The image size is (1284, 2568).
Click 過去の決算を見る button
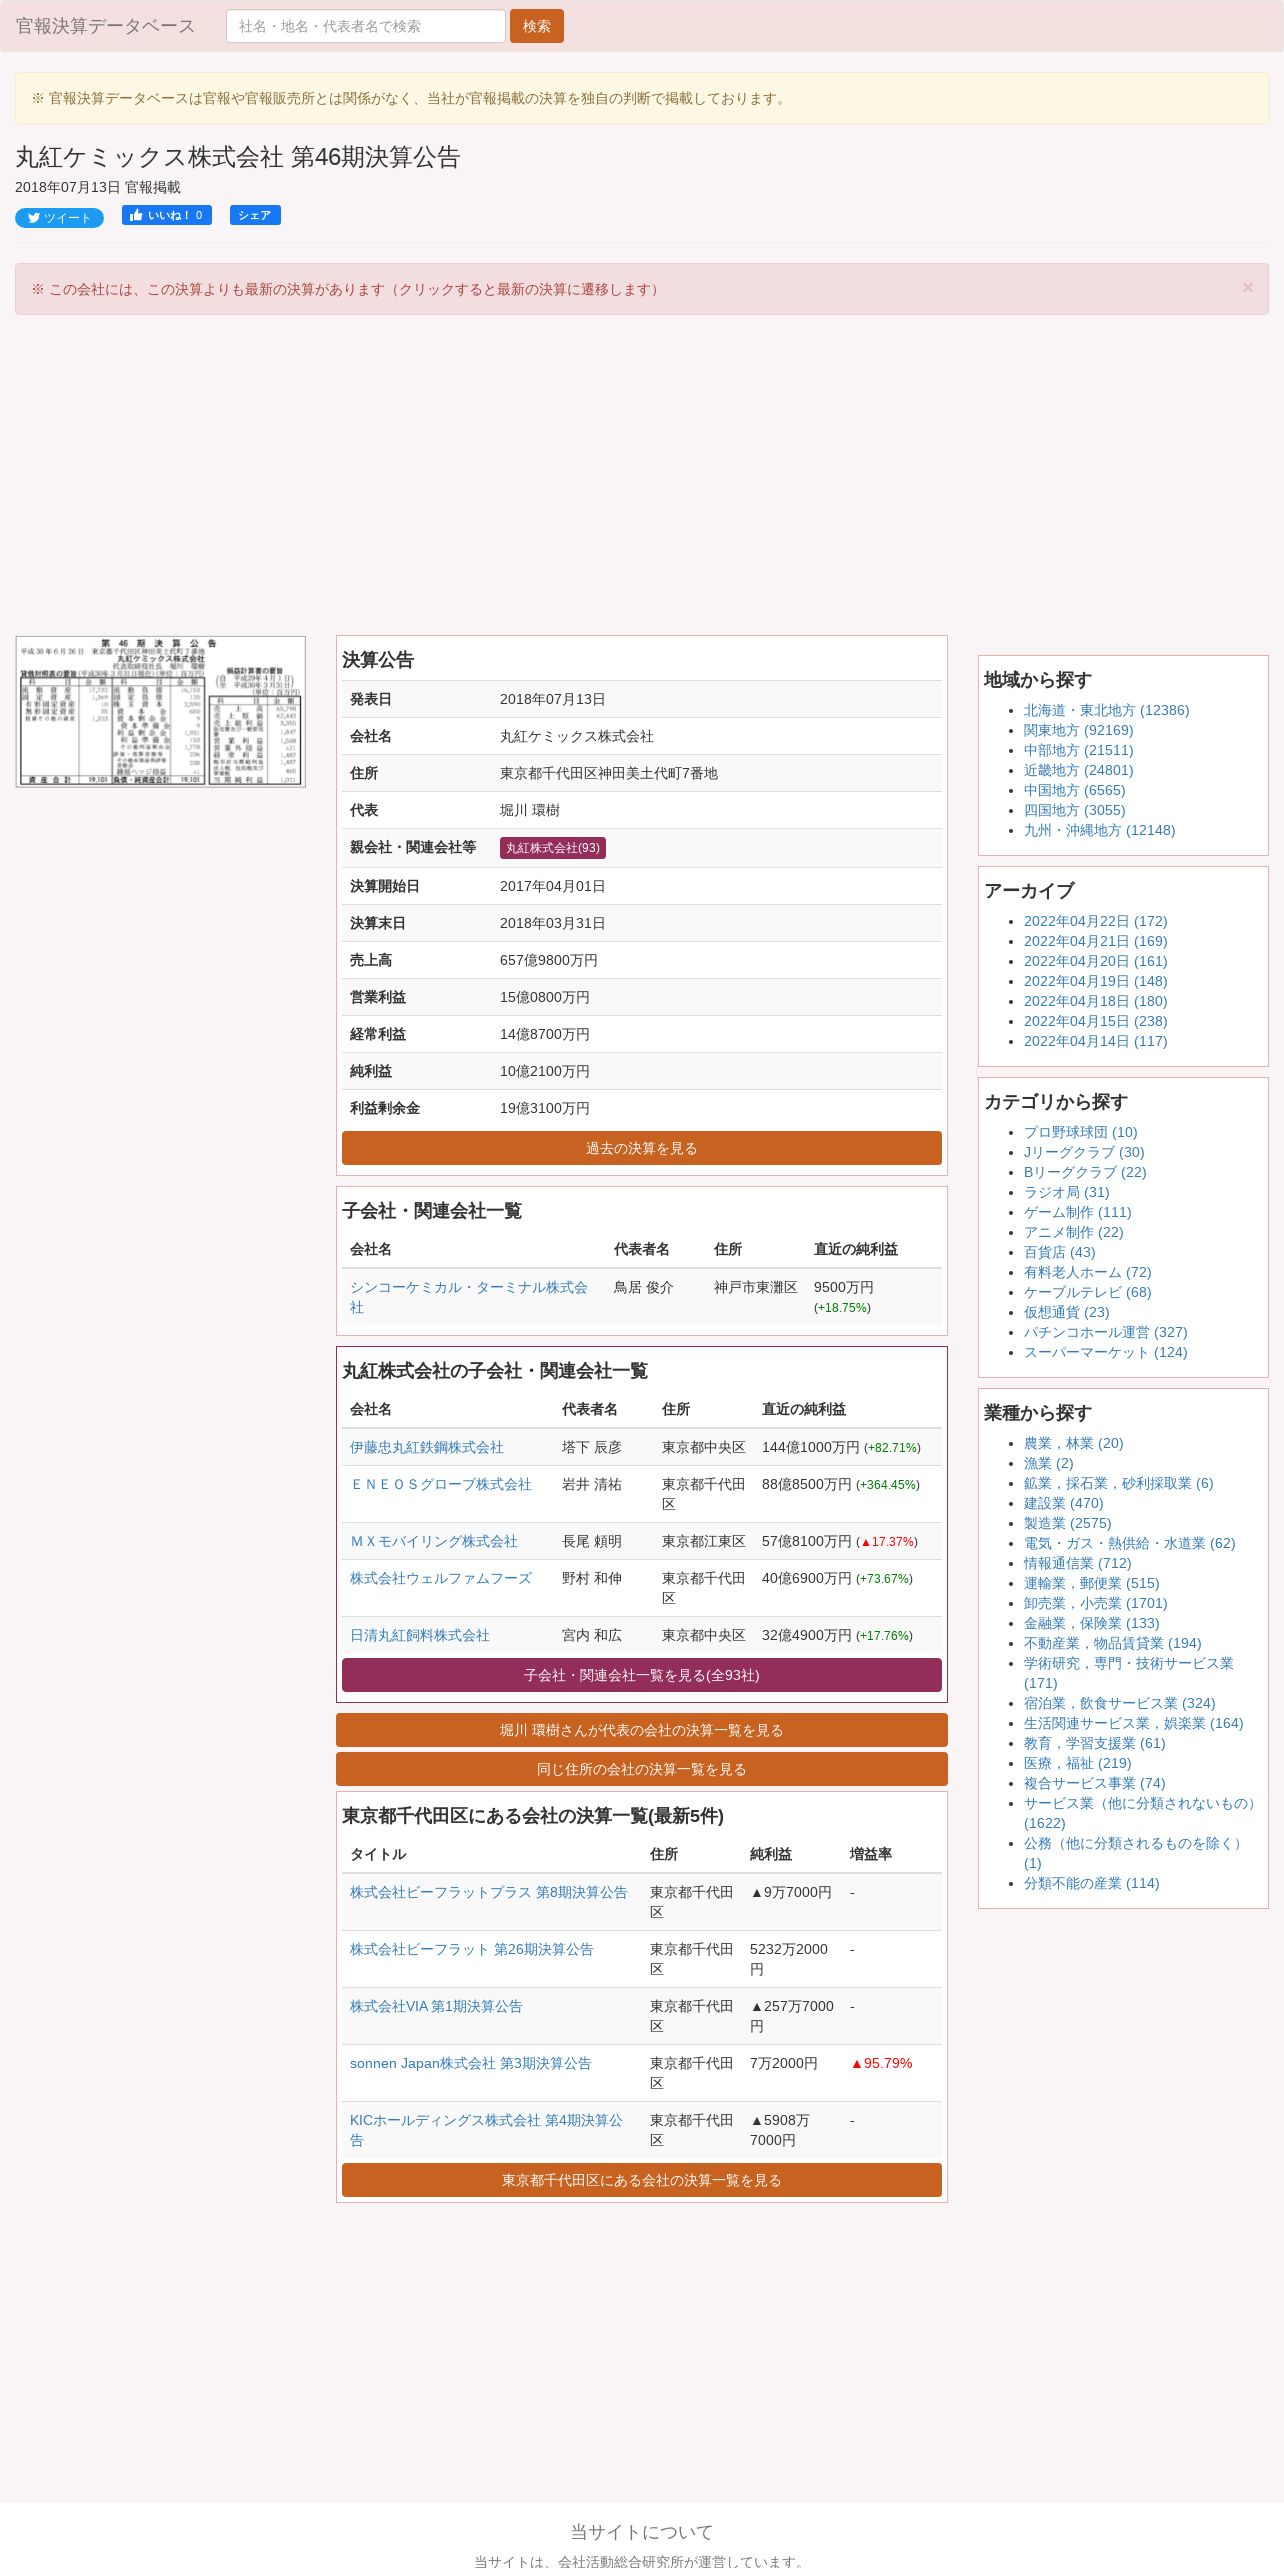[x=641, y=1148]
